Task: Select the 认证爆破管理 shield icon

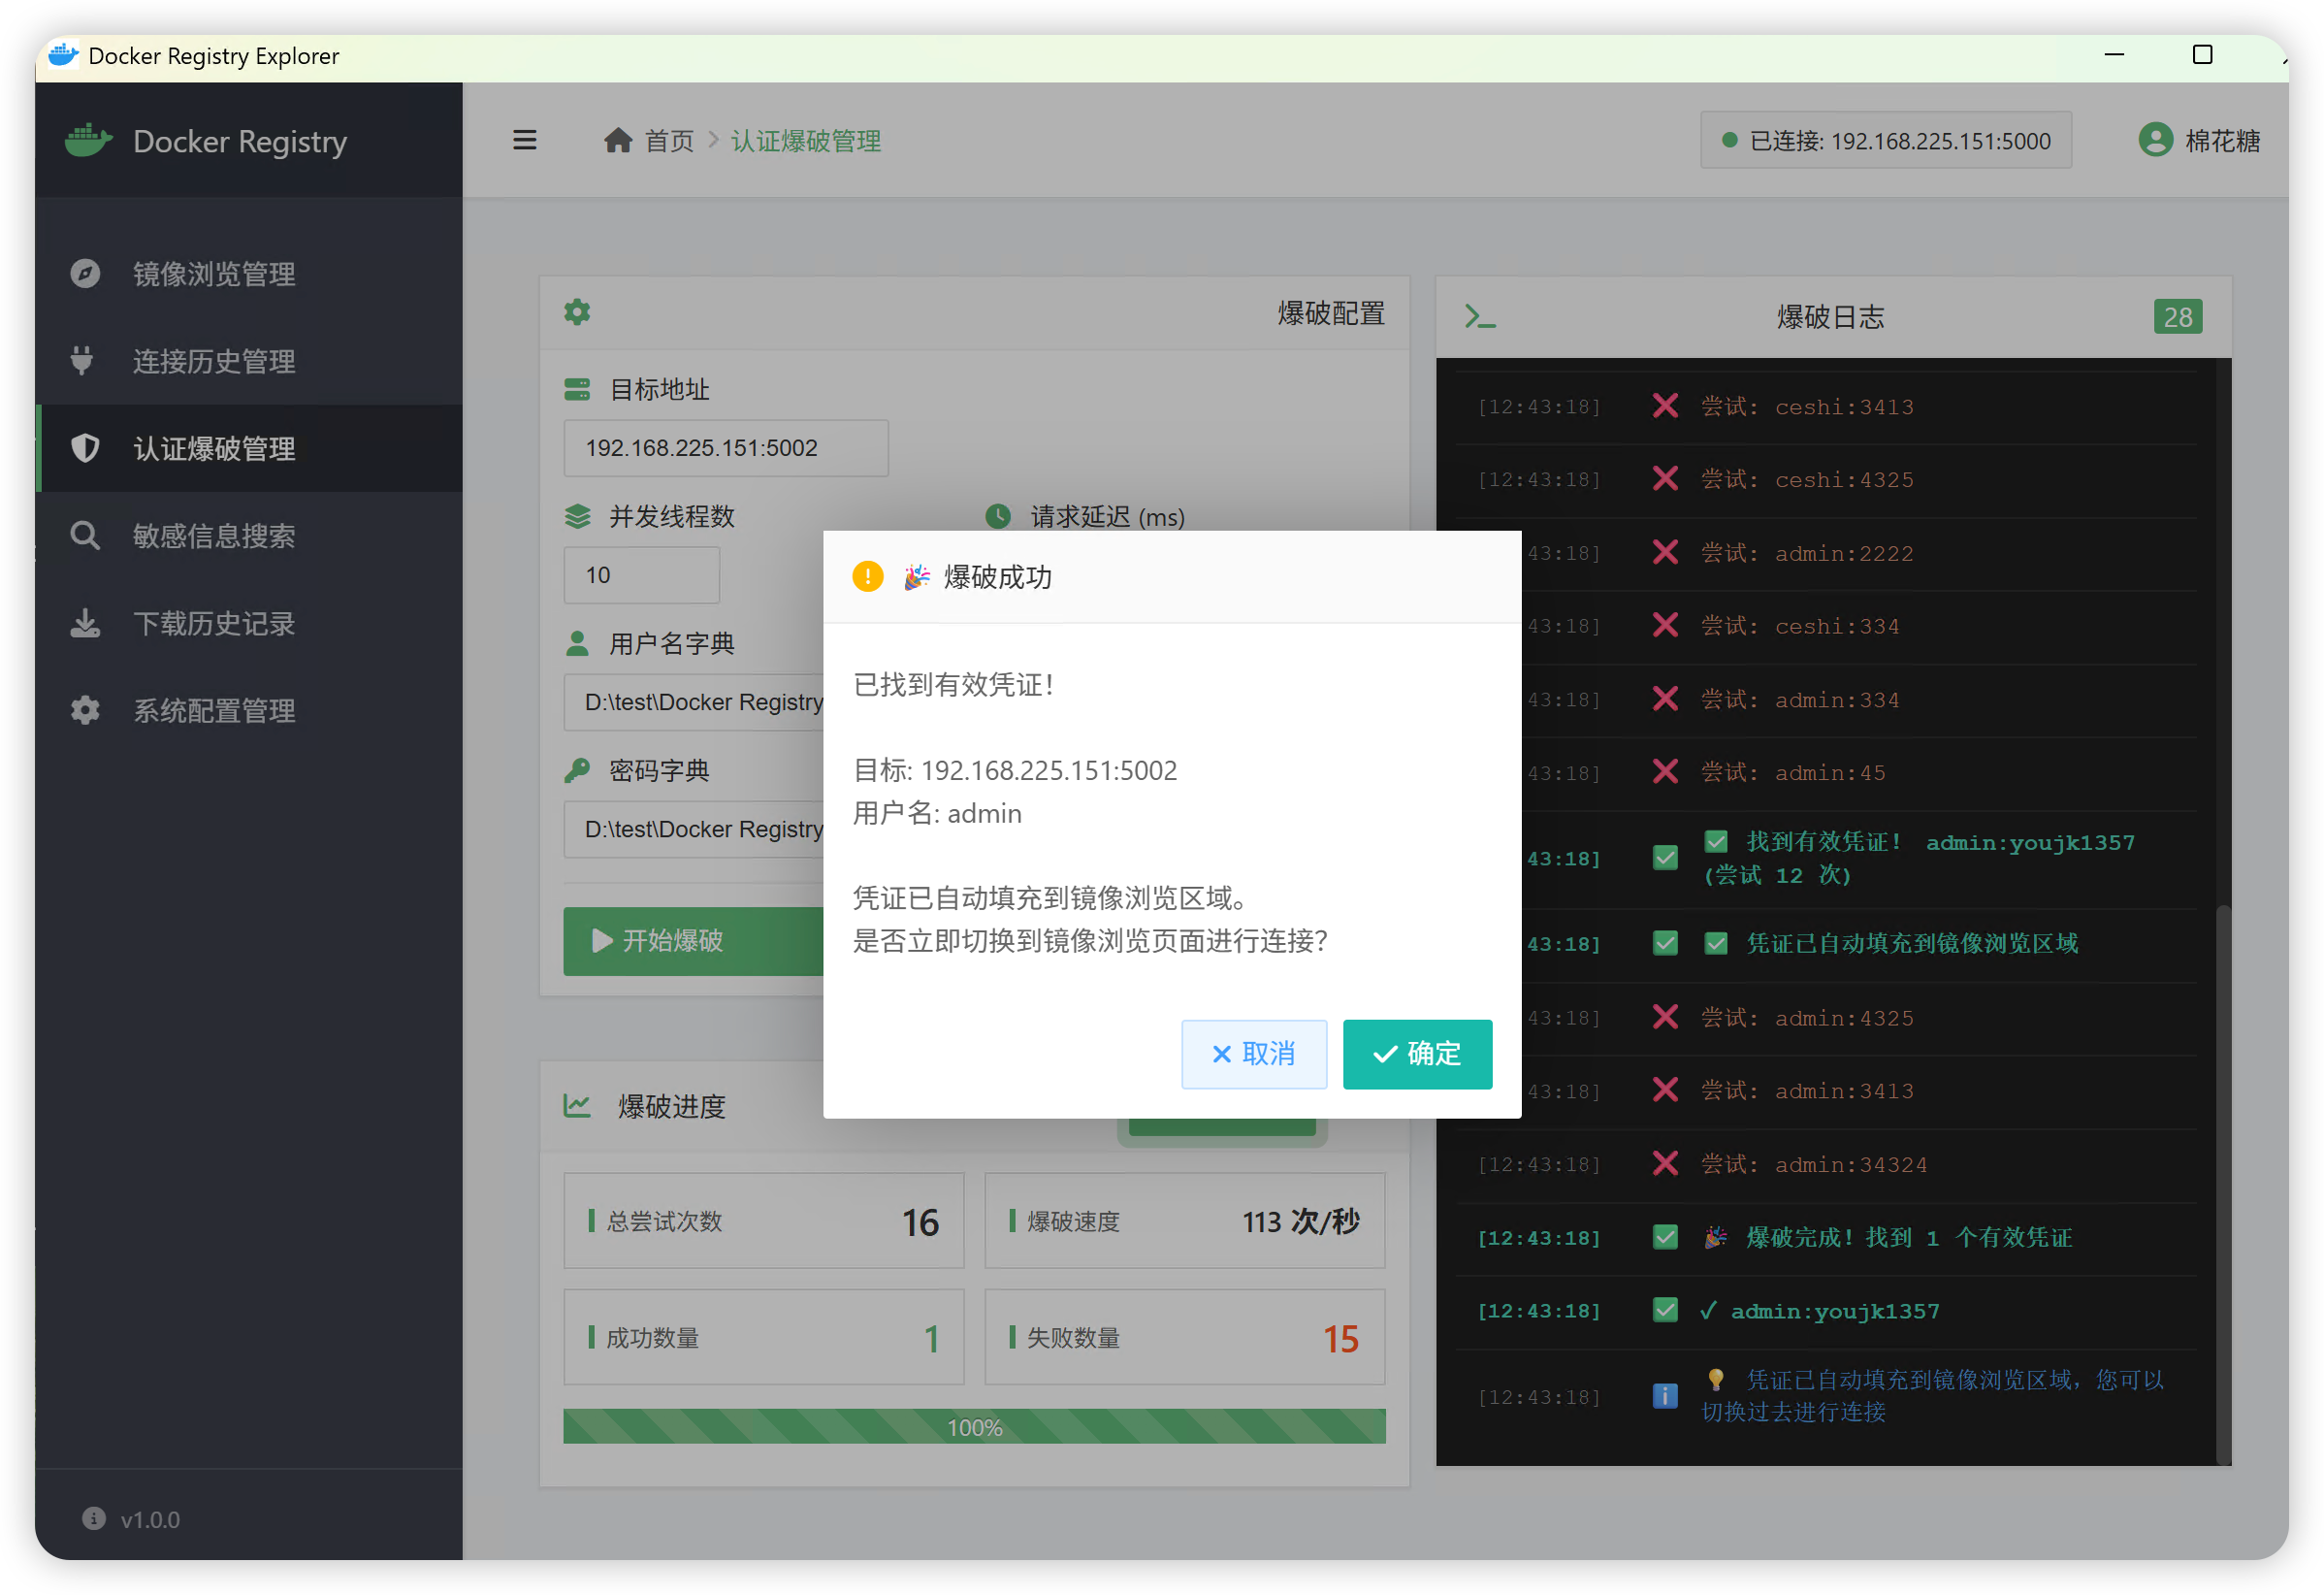Action: click(86, 448)
